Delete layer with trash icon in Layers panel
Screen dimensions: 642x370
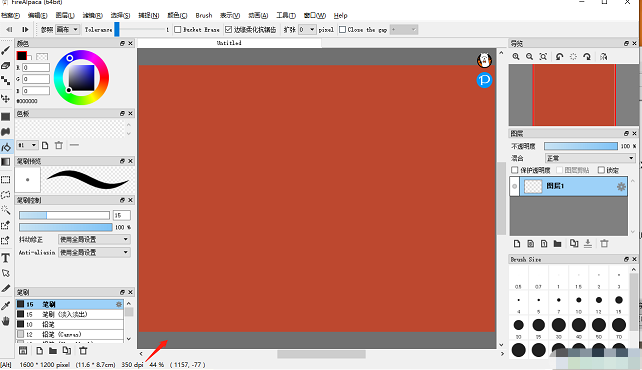coord(604,244)
